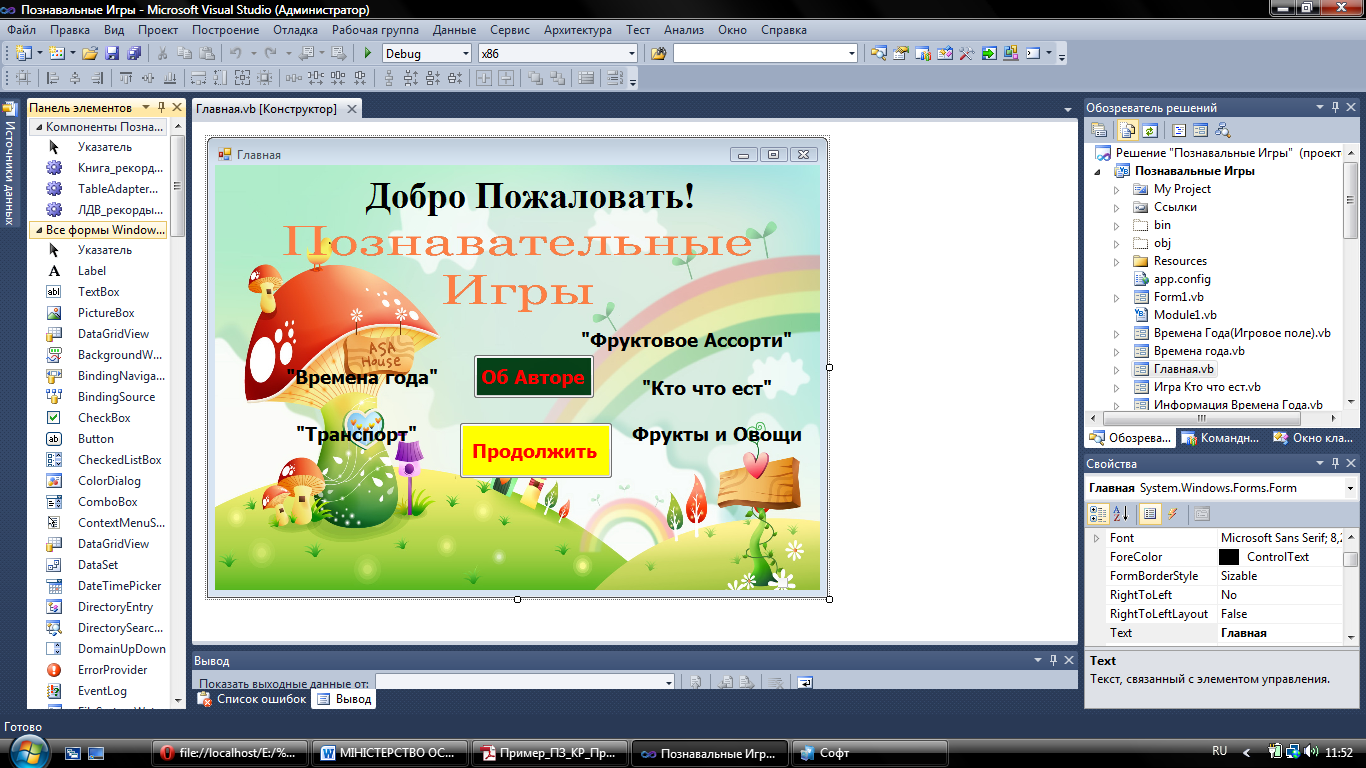Click View Code icon in Solution Explorer
The height and width of the screenshot is (768, 1366).
(x=1179, y=130)
